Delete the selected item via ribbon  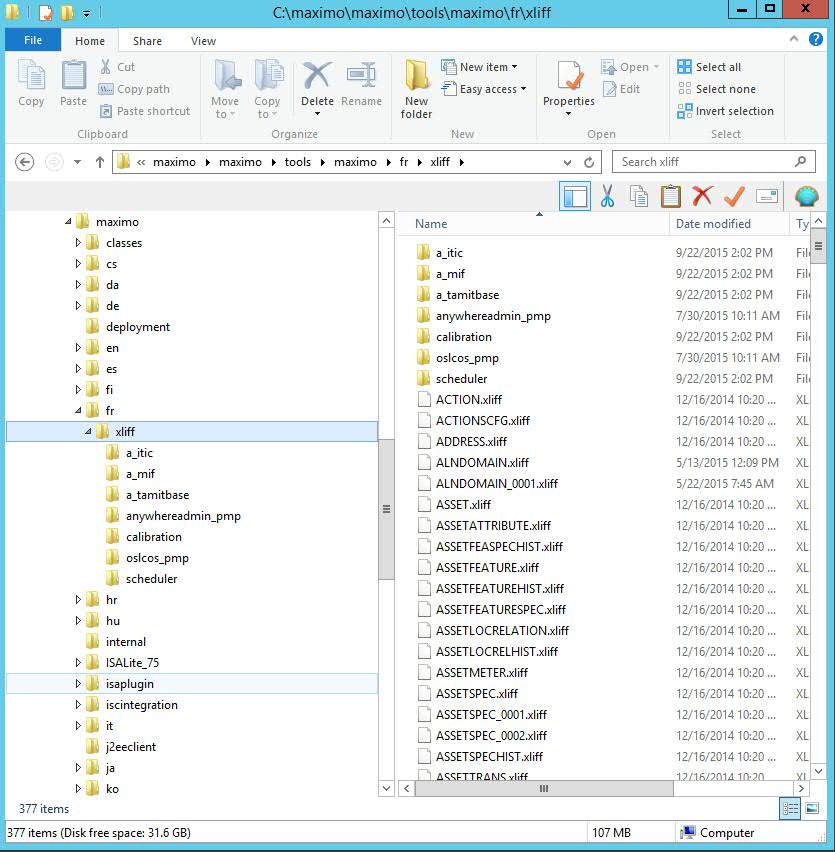[x=317, y=88]
